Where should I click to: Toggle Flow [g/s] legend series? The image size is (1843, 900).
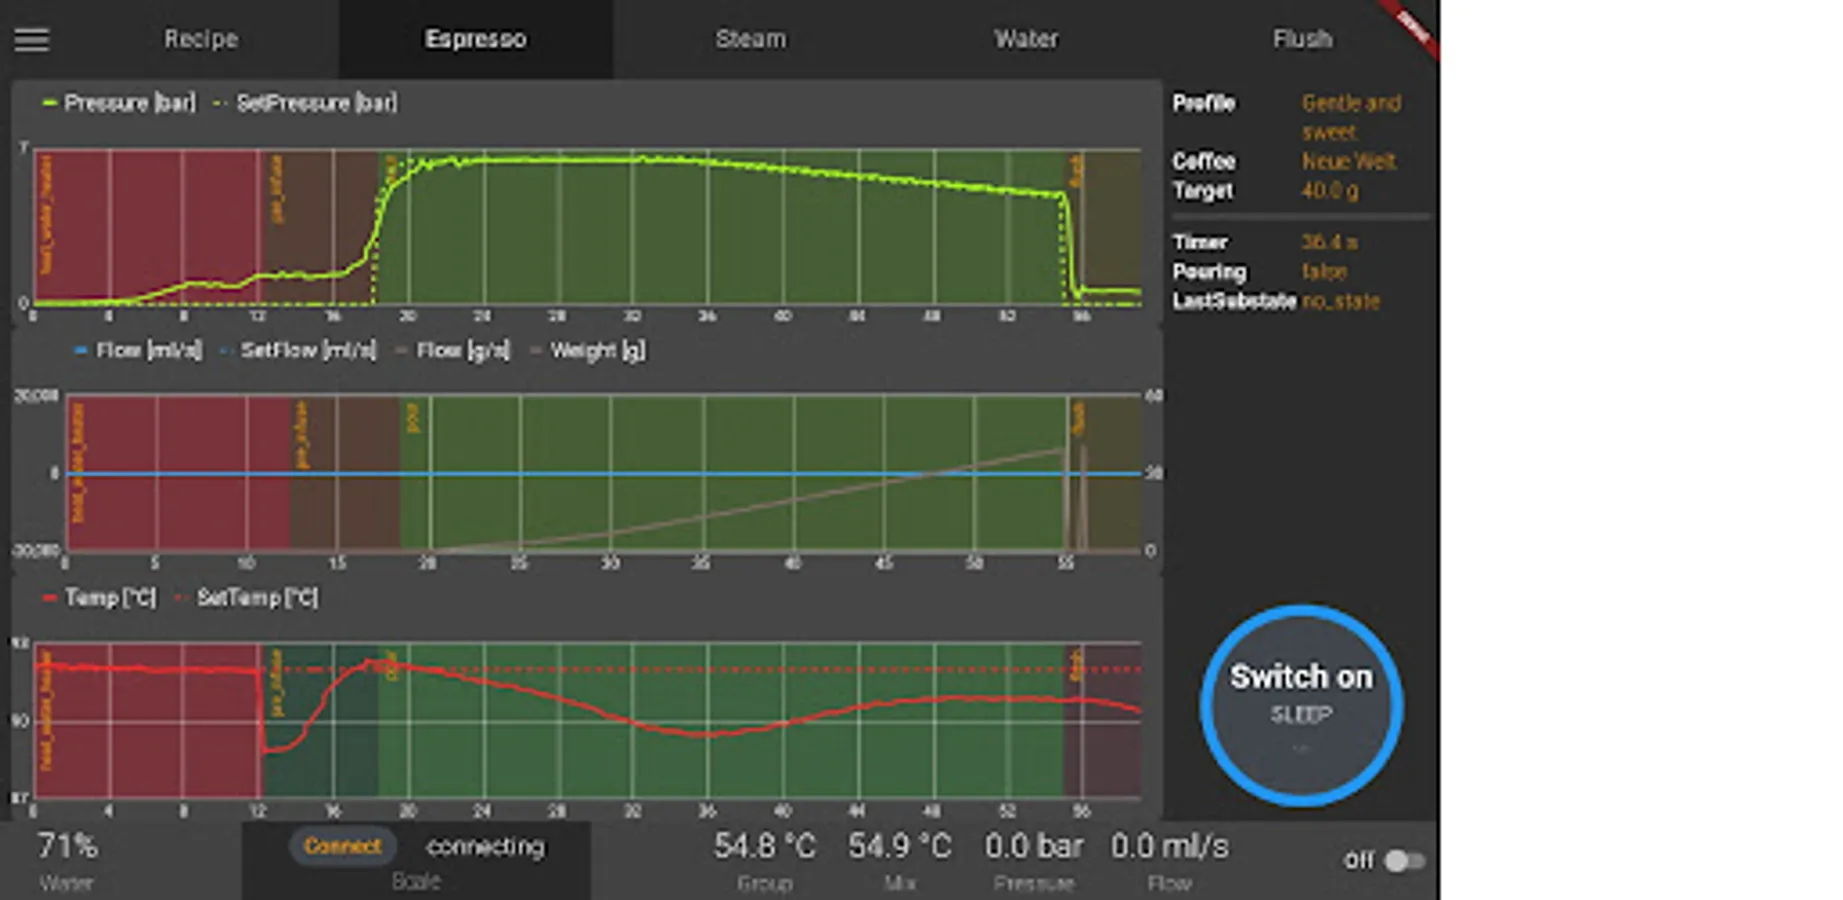tap(452, 350)
